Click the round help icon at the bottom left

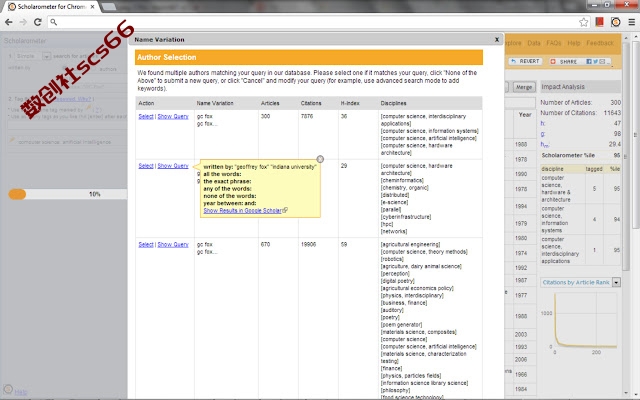tap(8, 389)
